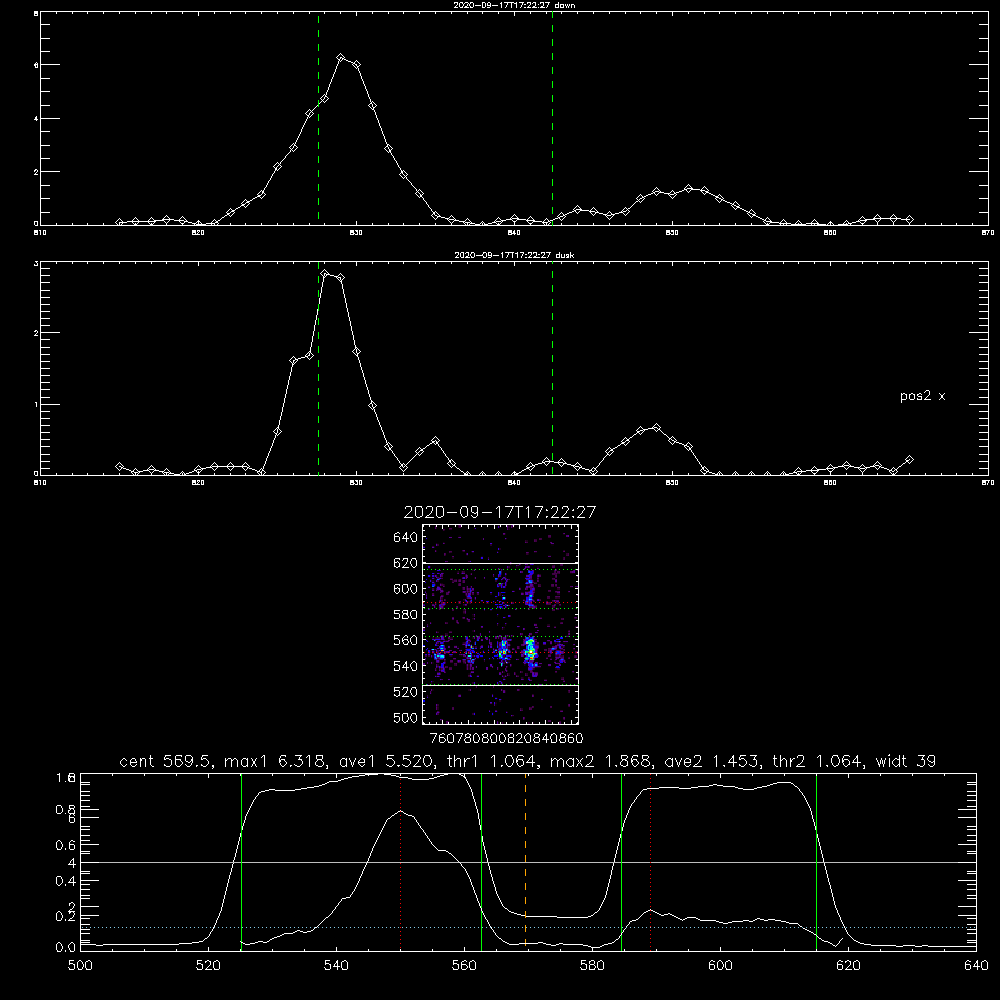
Task: Click the timestamp title above the spectral image
Action: pyautogui.click(x=499, y=512)
